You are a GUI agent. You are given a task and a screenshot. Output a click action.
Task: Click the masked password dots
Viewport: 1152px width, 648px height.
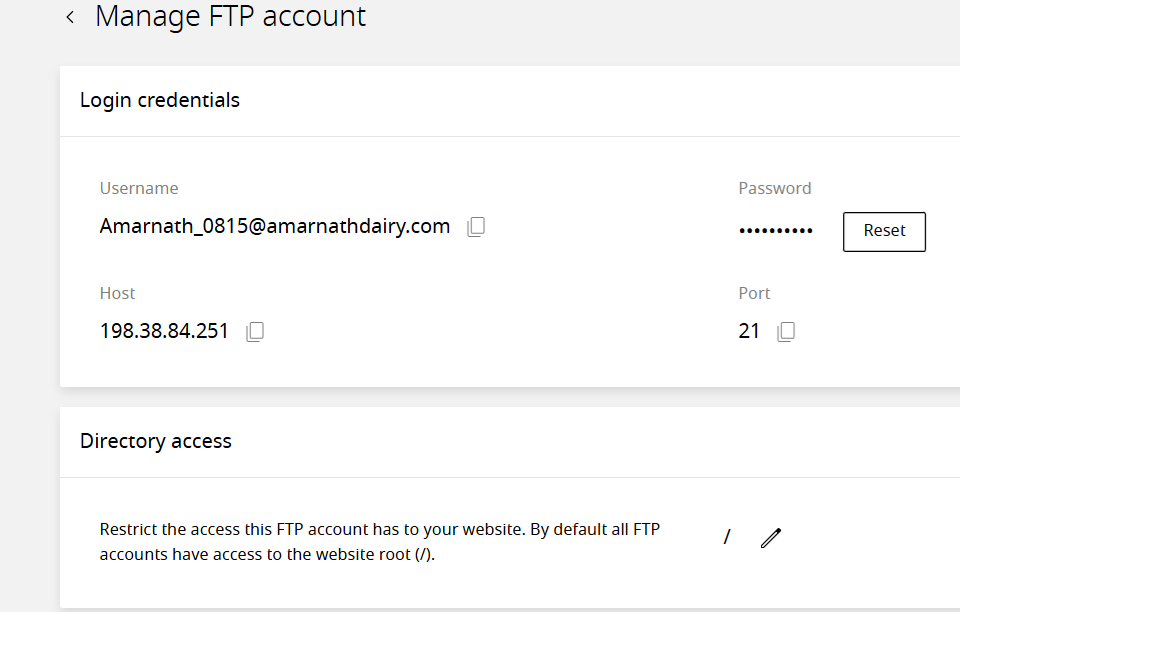point(776,231)
